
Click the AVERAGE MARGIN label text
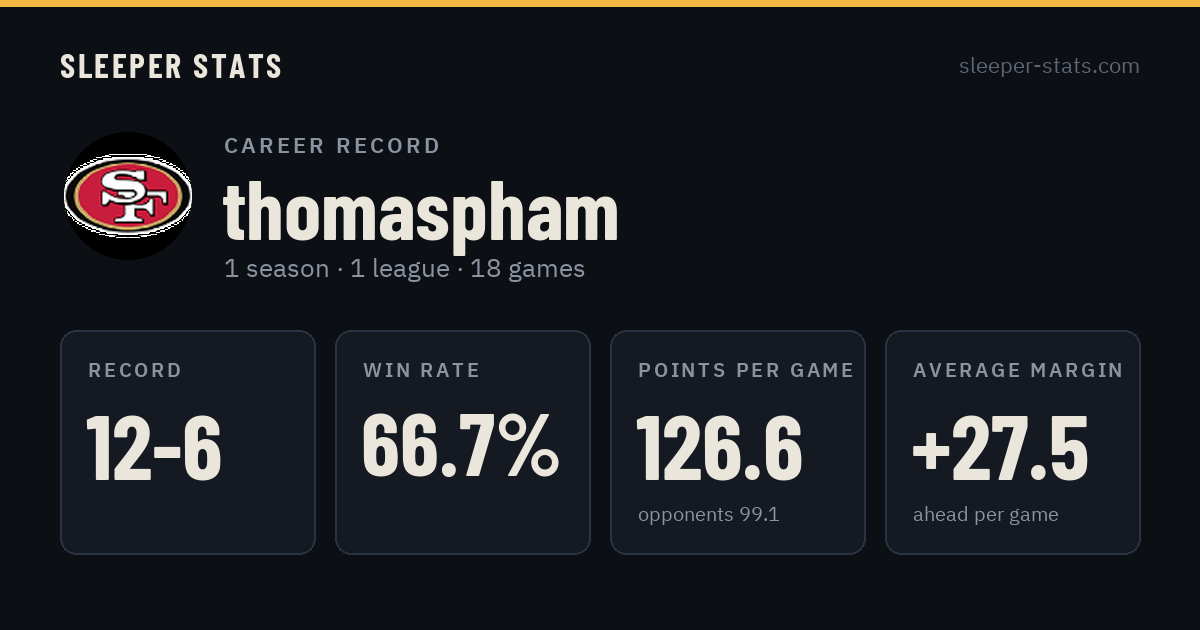1018,371
